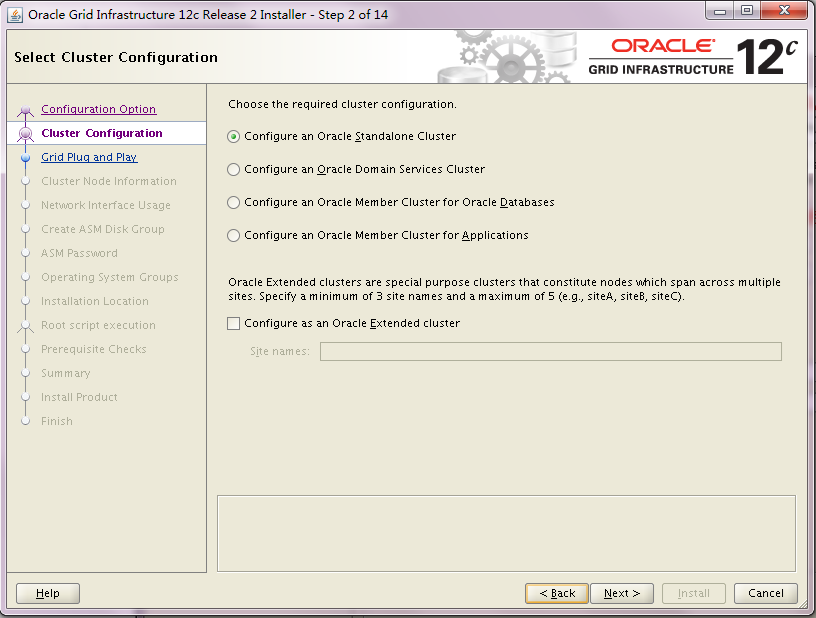Click the Back button
The width and height of the screenshot is (816, 618).
(x=557, y=594)
